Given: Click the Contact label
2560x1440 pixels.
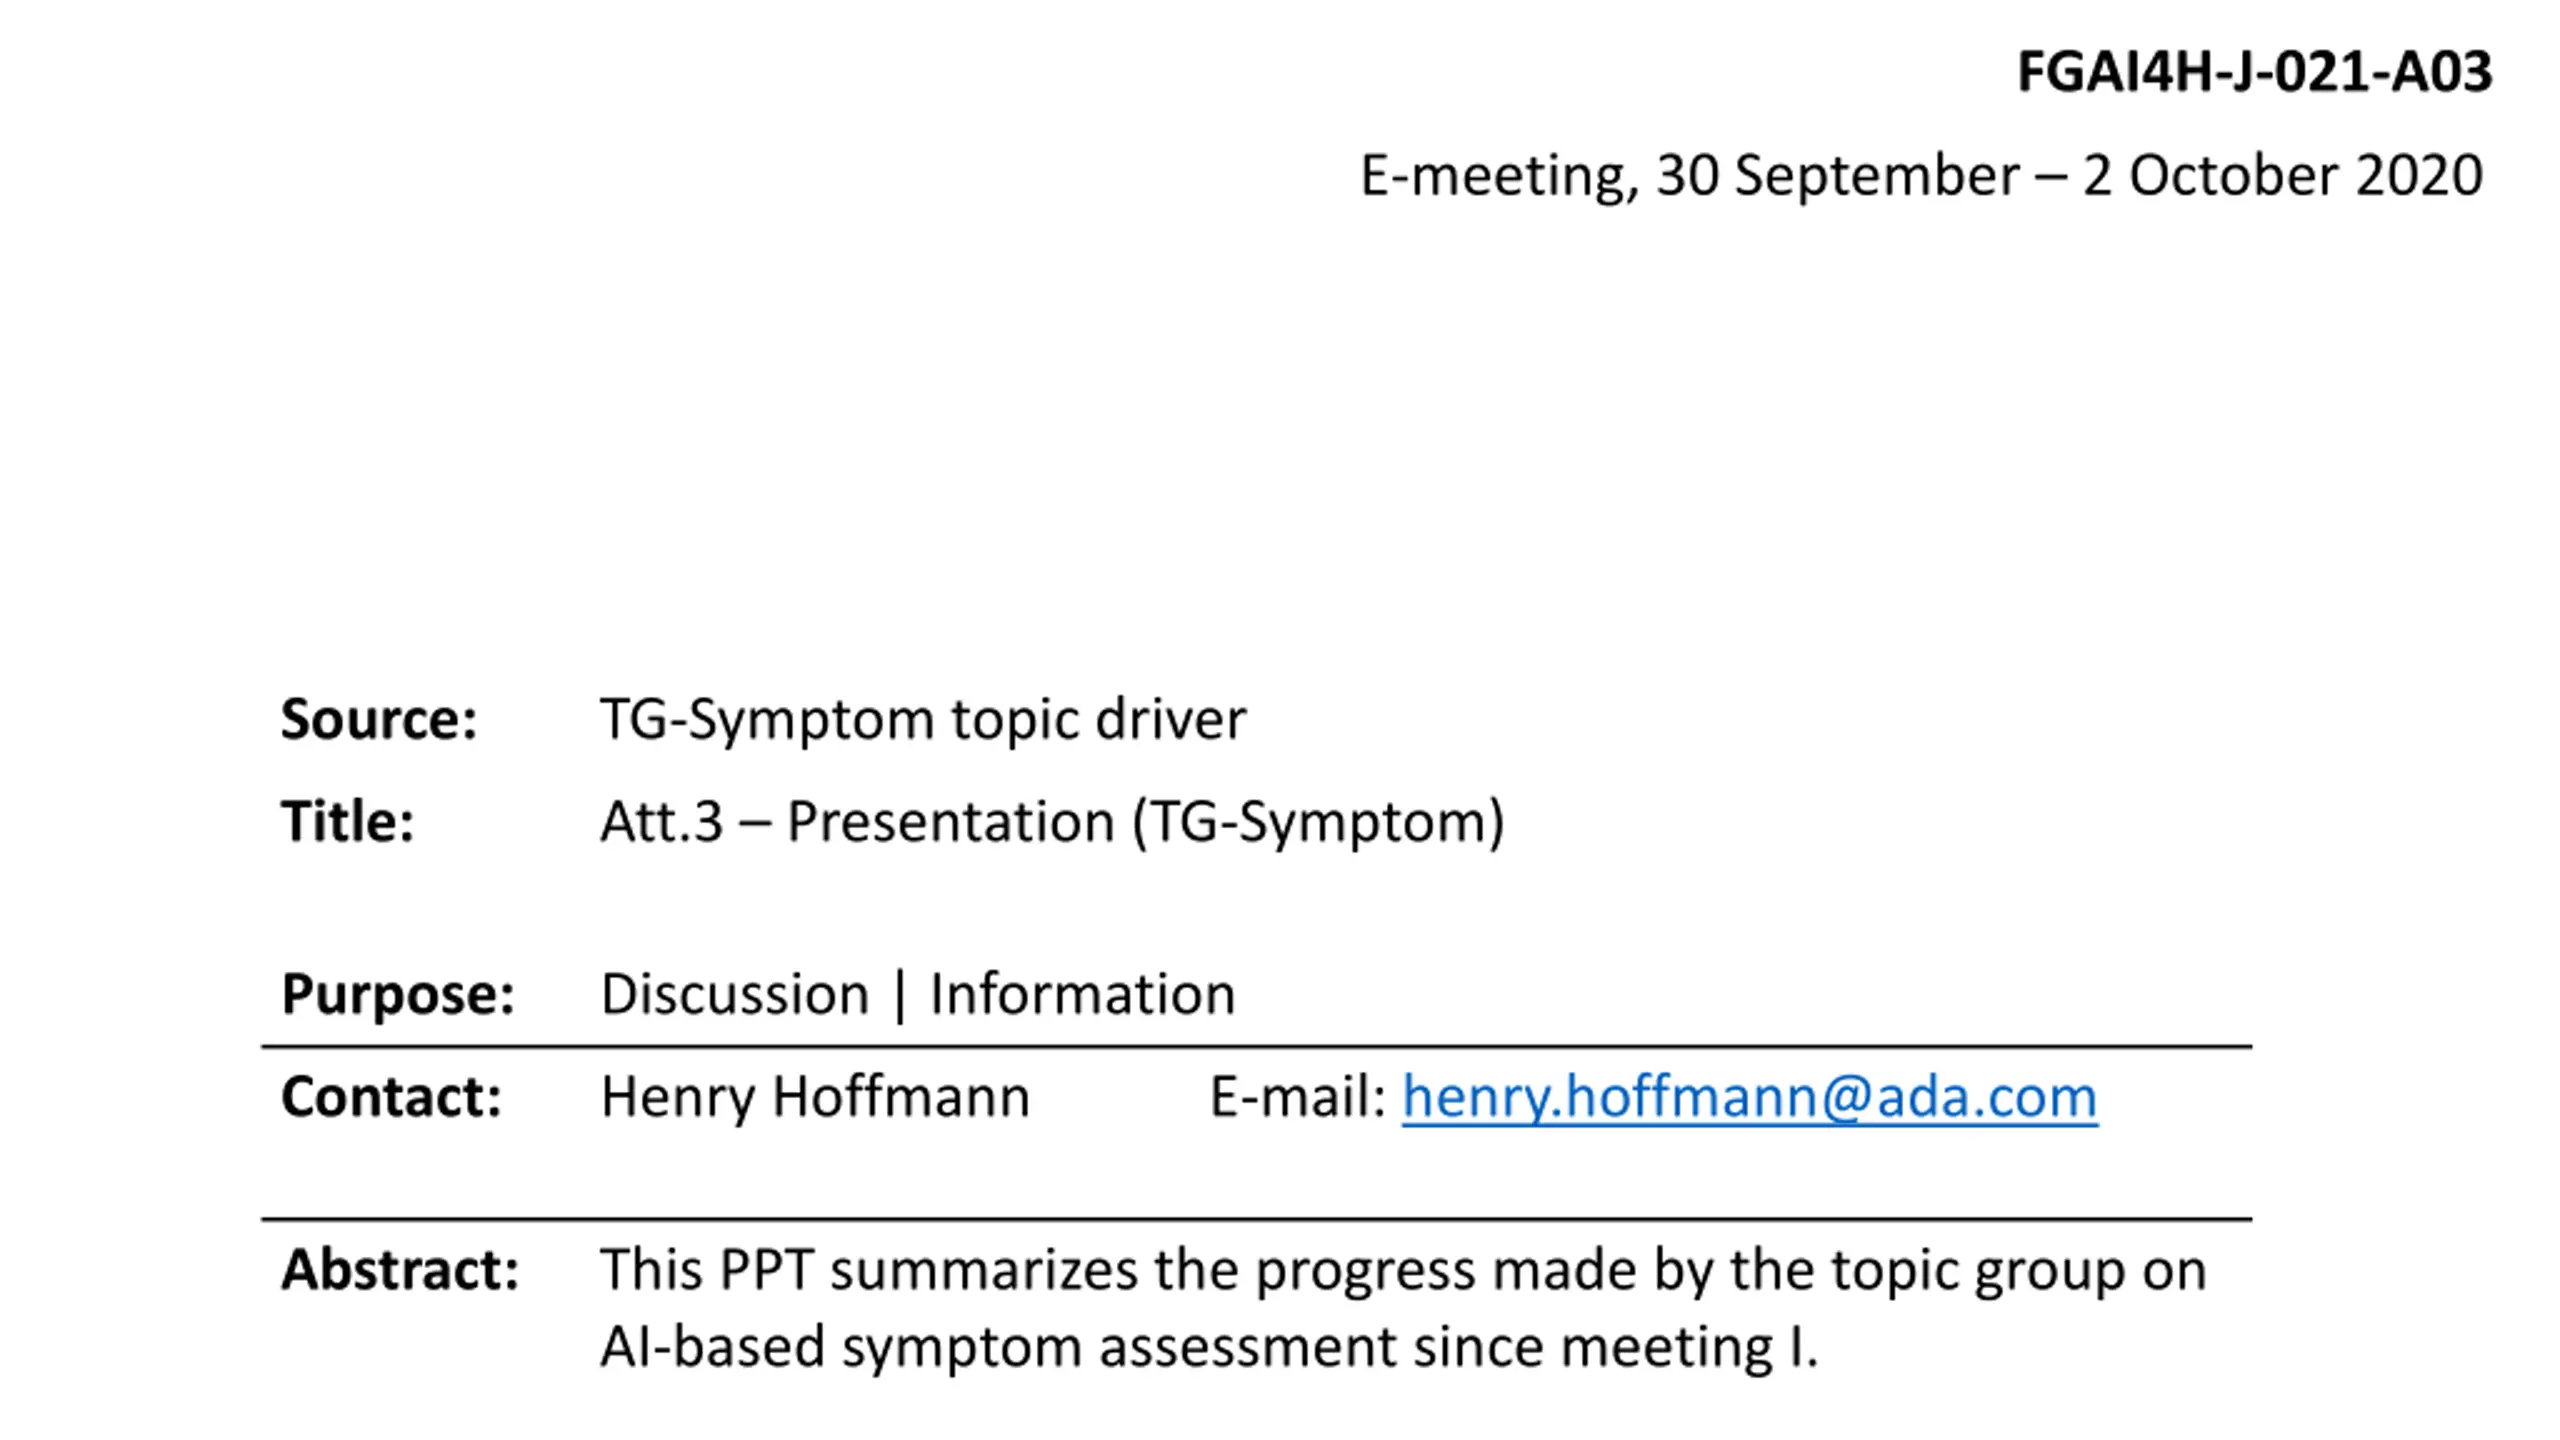Looking at the screenshot, I should click(x=391, y=1097).
